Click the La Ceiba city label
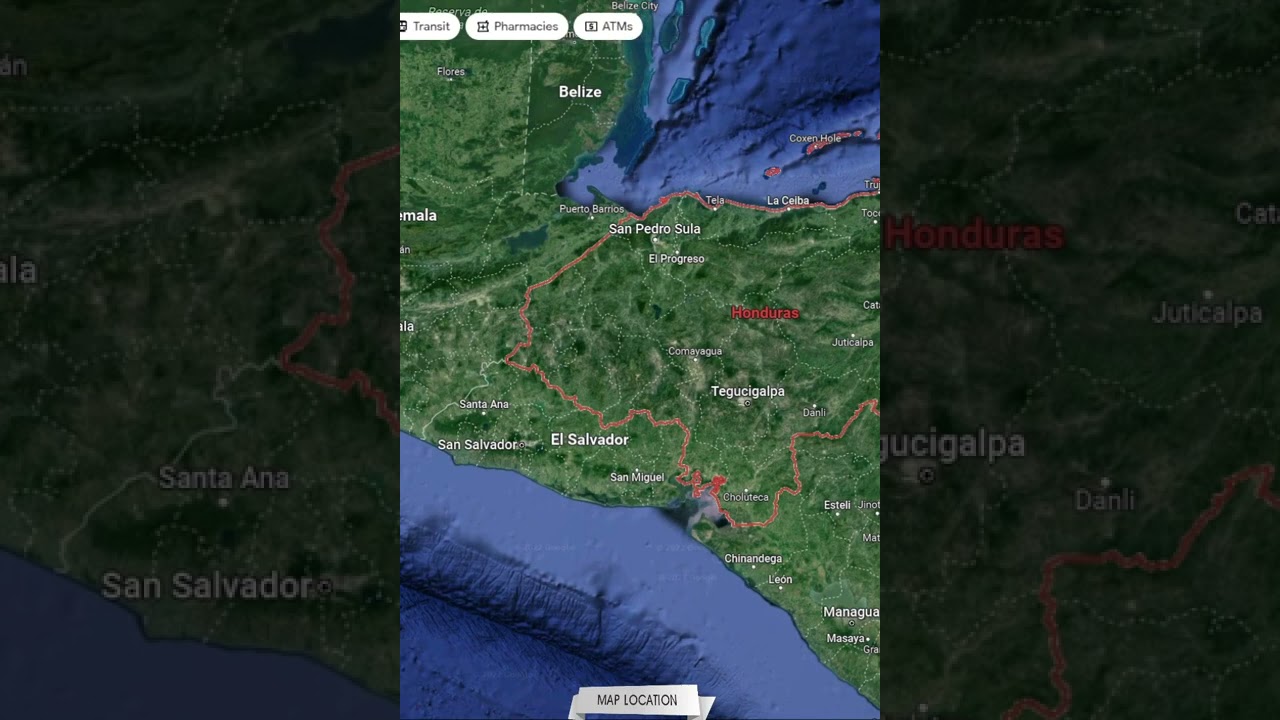This screenshot has width=1280, height=720. (788, 201)
